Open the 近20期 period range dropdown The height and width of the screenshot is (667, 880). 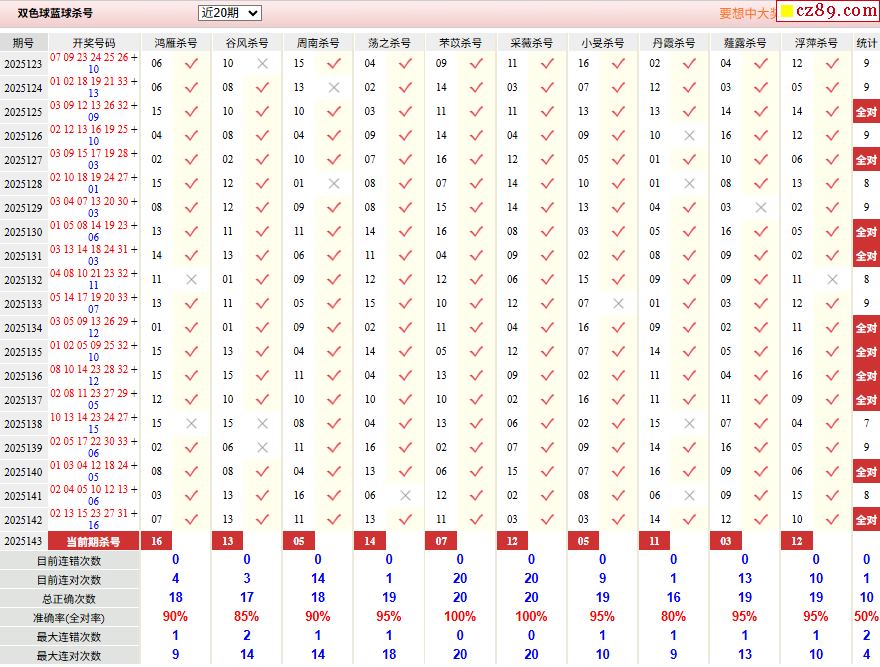[229, 13]
